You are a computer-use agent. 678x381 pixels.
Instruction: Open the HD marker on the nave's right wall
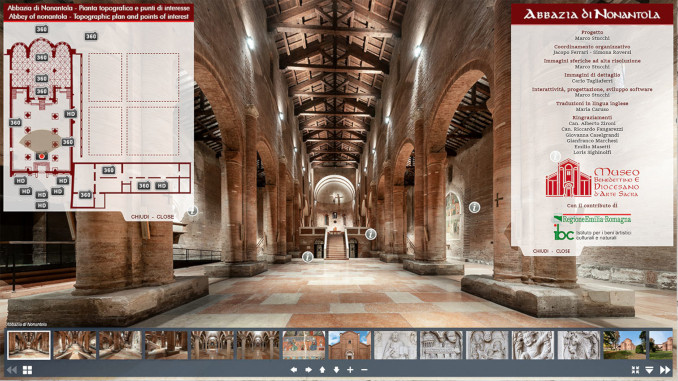click(70, 114)
